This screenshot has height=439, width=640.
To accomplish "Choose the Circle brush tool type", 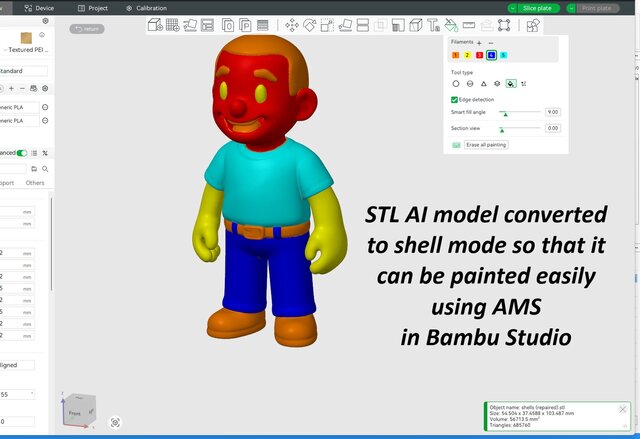I will (x=456, y=84).
